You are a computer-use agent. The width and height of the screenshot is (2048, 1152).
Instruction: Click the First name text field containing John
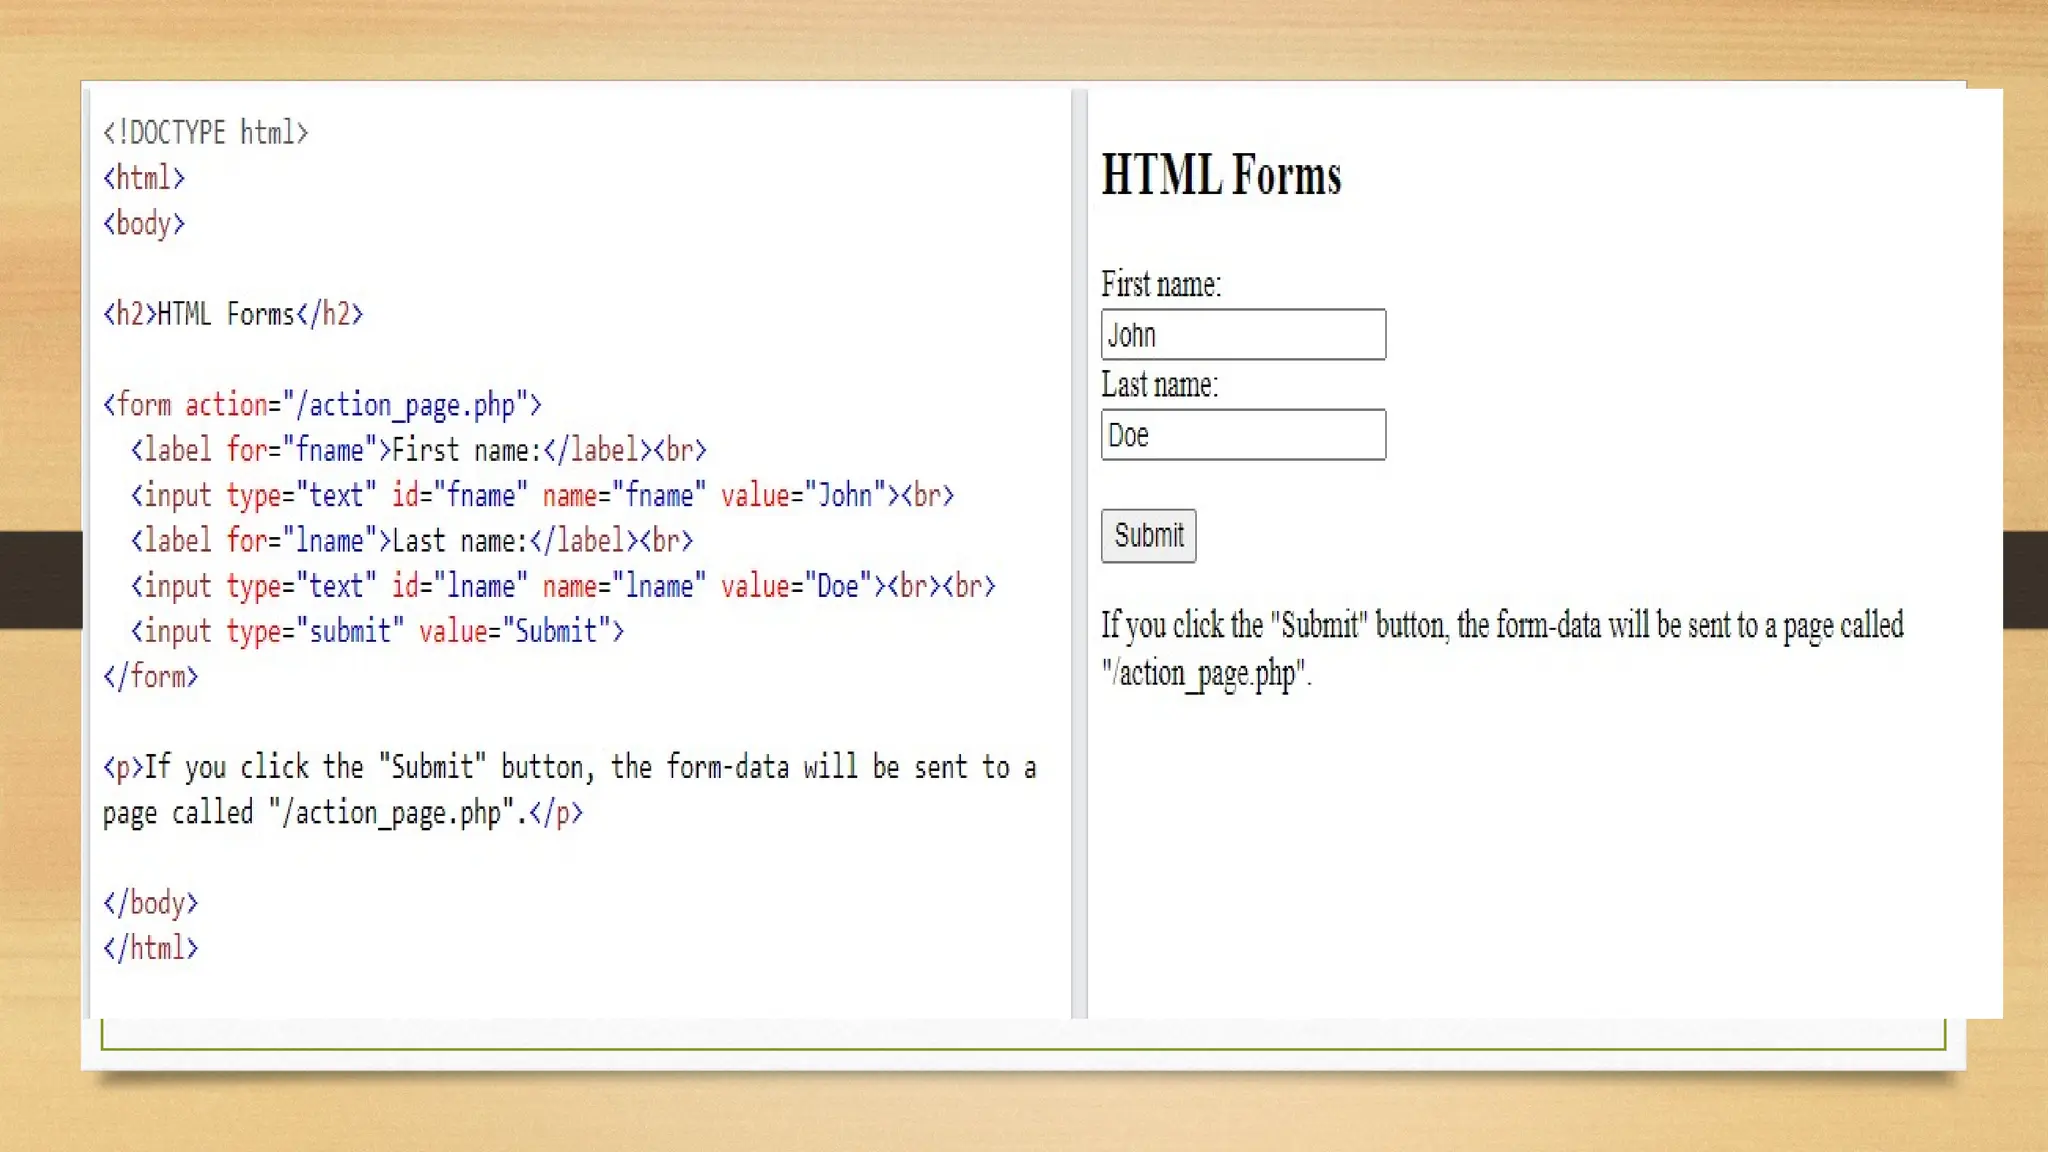click(1243, 335)
